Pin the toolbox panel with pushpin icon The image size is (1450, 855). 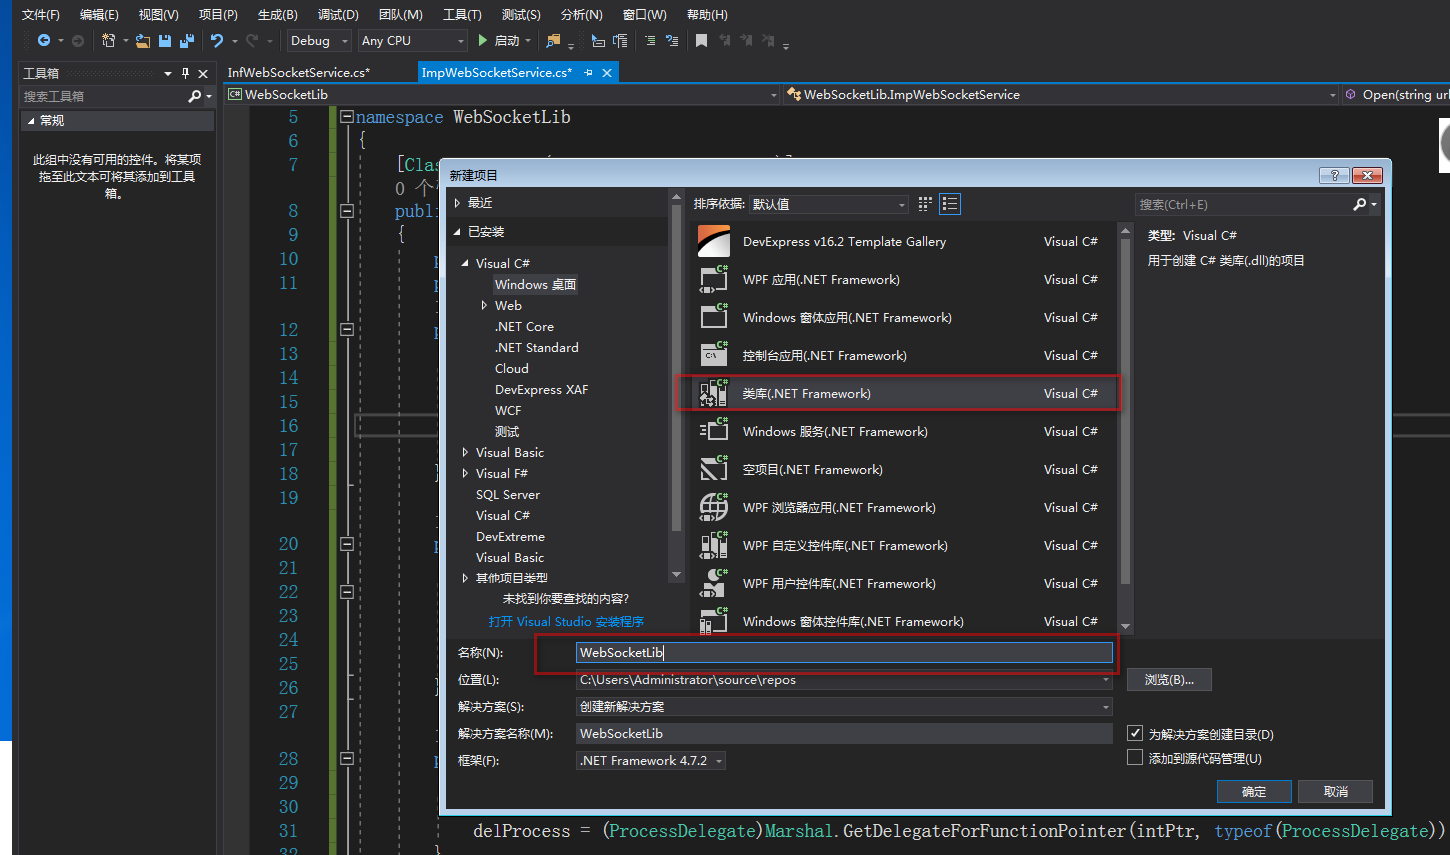pos(185,73)
